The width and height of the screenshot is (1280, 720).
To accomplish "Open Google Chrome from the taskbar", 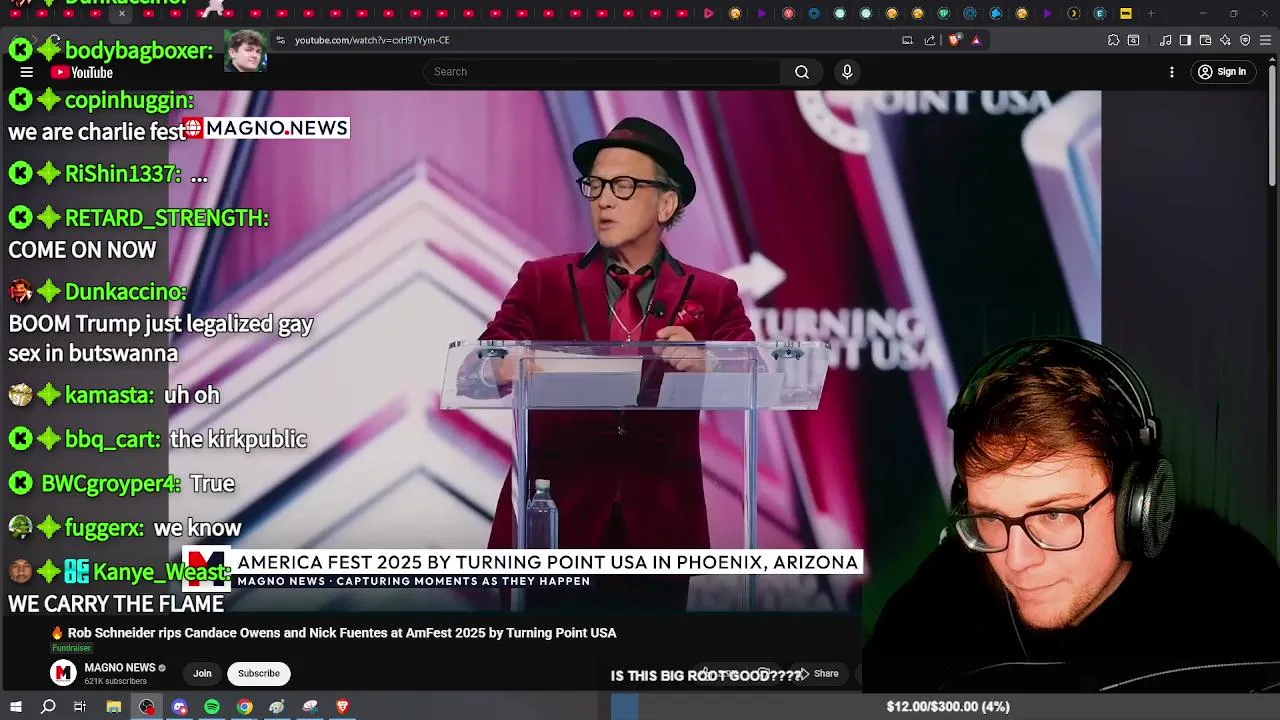I will tap(244, 707).
